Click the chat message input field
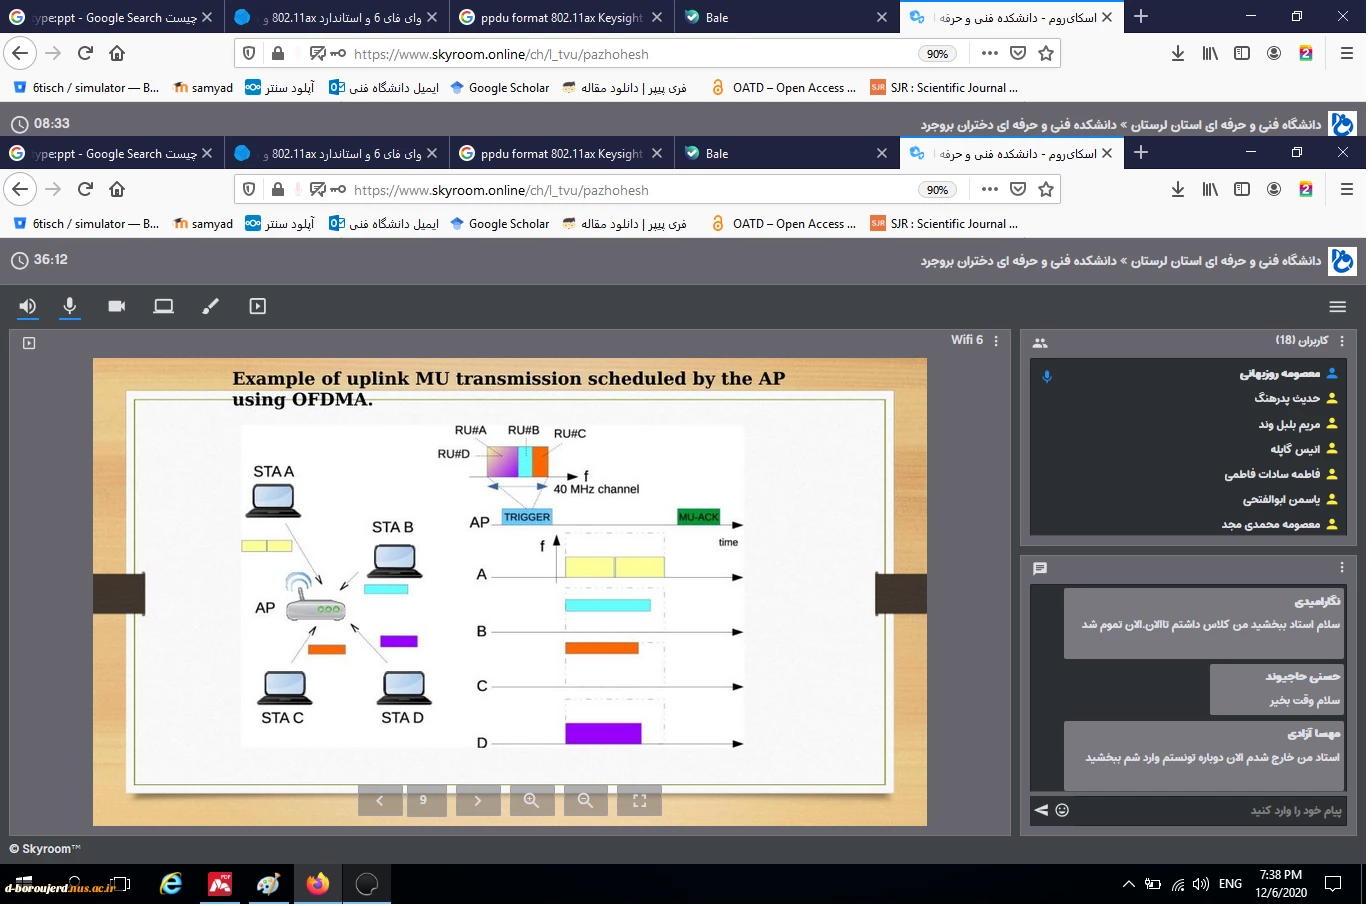The image size is (1372, 906). coord(1210,811)
